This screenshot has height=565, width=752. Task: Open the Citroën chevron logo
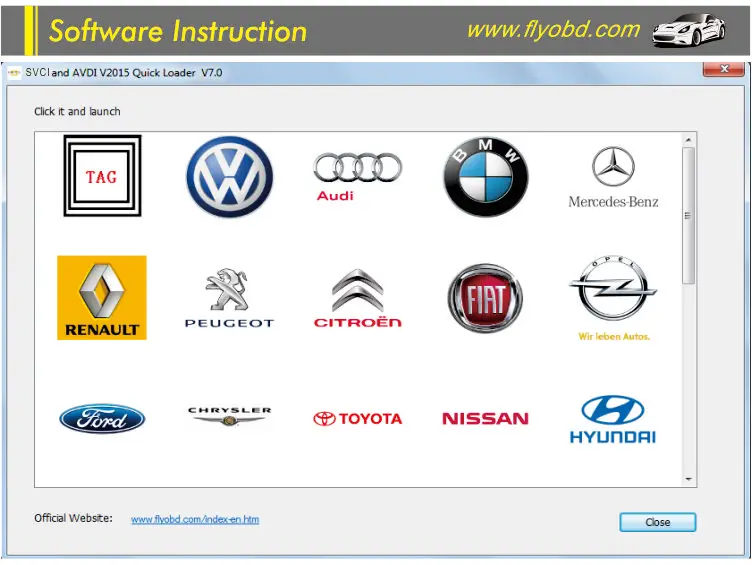click(x=357, y=298)
